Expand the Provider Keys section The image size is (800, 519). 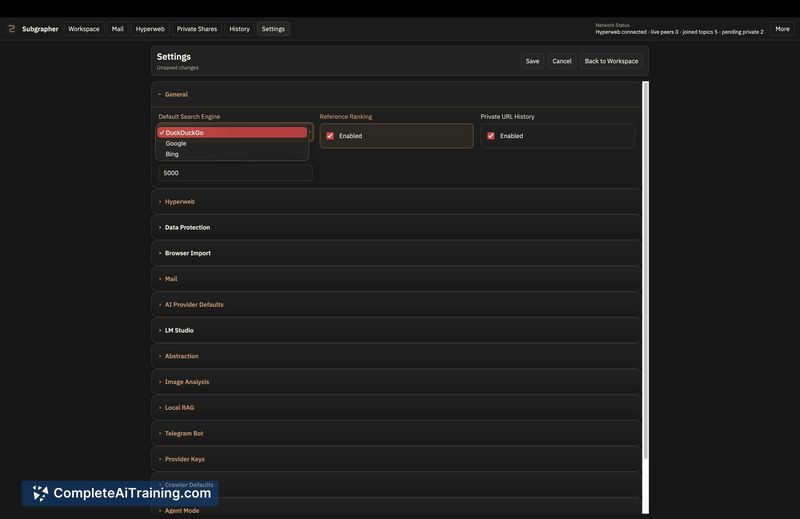396,459
